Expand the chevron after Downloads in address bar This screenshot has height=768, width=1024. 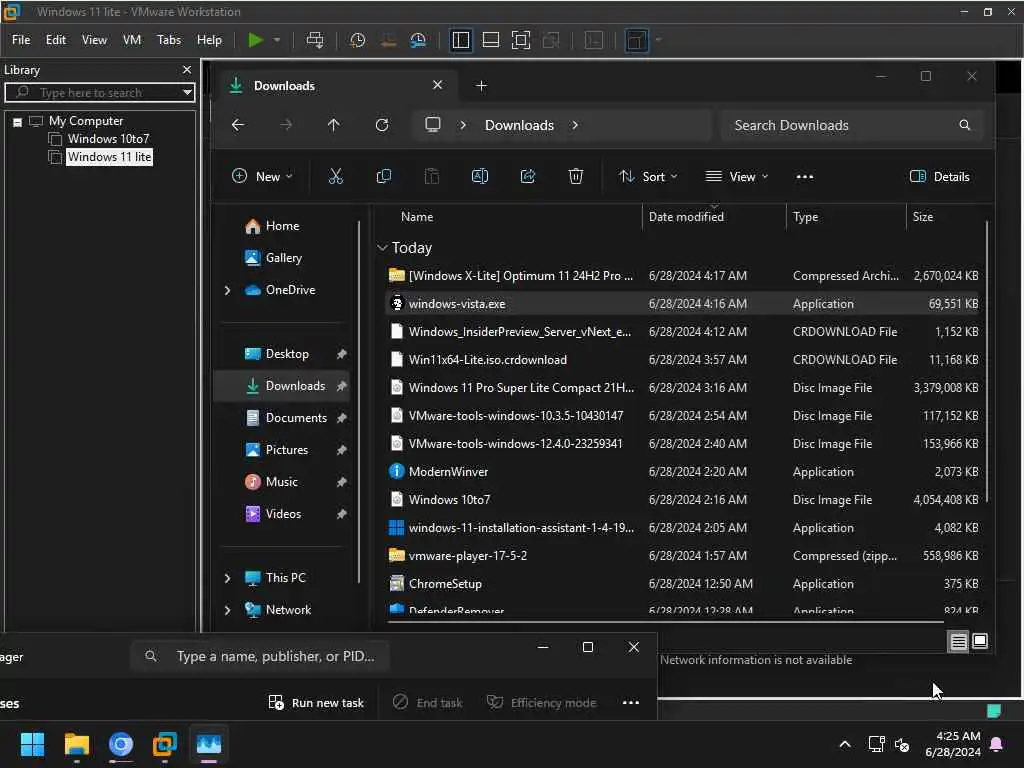[x=575, y=125]
